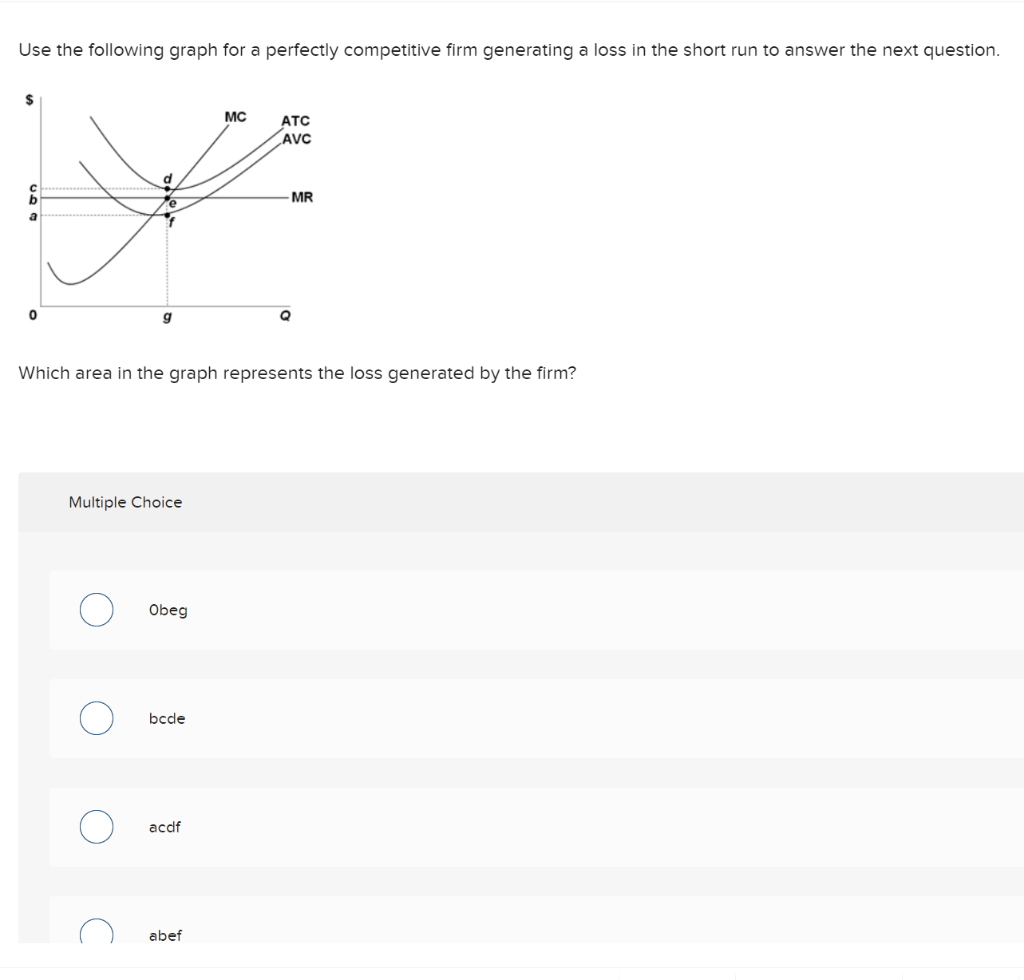Select the radio button for acdf

(x=96, y=827)
